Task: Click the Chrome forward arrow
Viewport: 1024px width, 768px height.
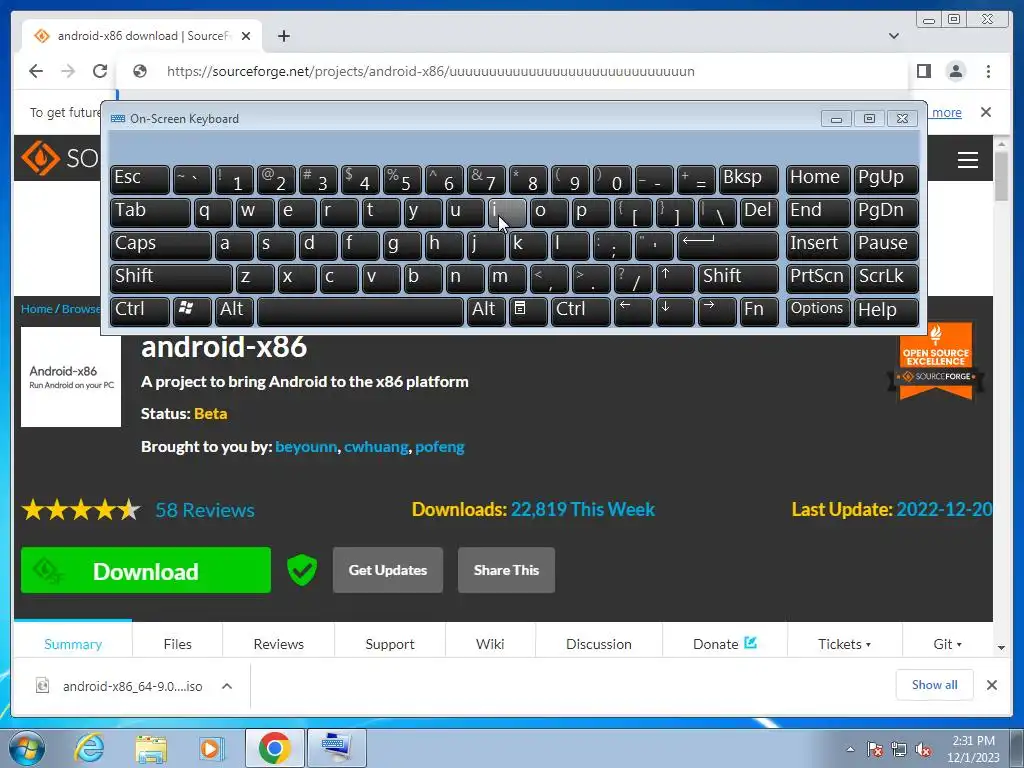Action: (68, 71)
